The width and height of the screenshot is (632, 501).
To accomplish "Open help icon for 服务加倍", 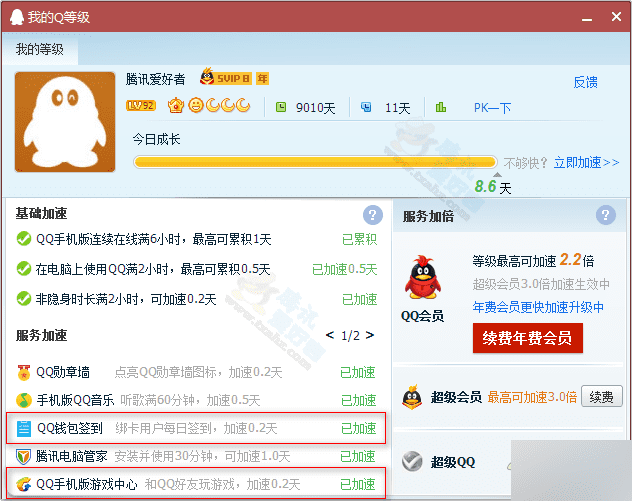I will (x=605, y=215).
